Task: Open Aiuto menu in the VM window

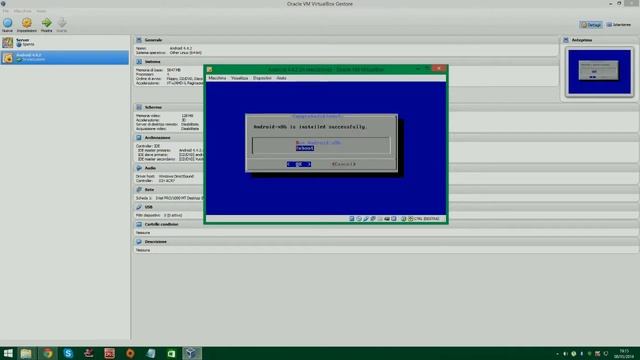Action: pos(281,78)
